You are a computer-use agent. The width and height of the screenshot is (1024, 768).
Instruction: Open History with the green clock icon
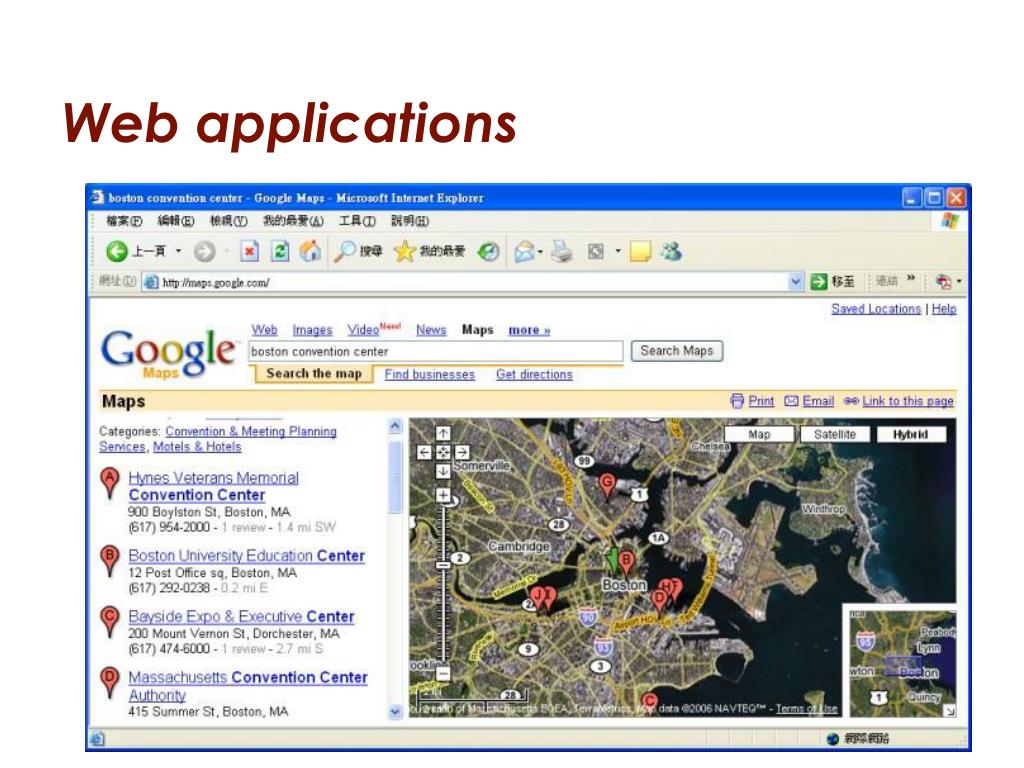(488, 251)
